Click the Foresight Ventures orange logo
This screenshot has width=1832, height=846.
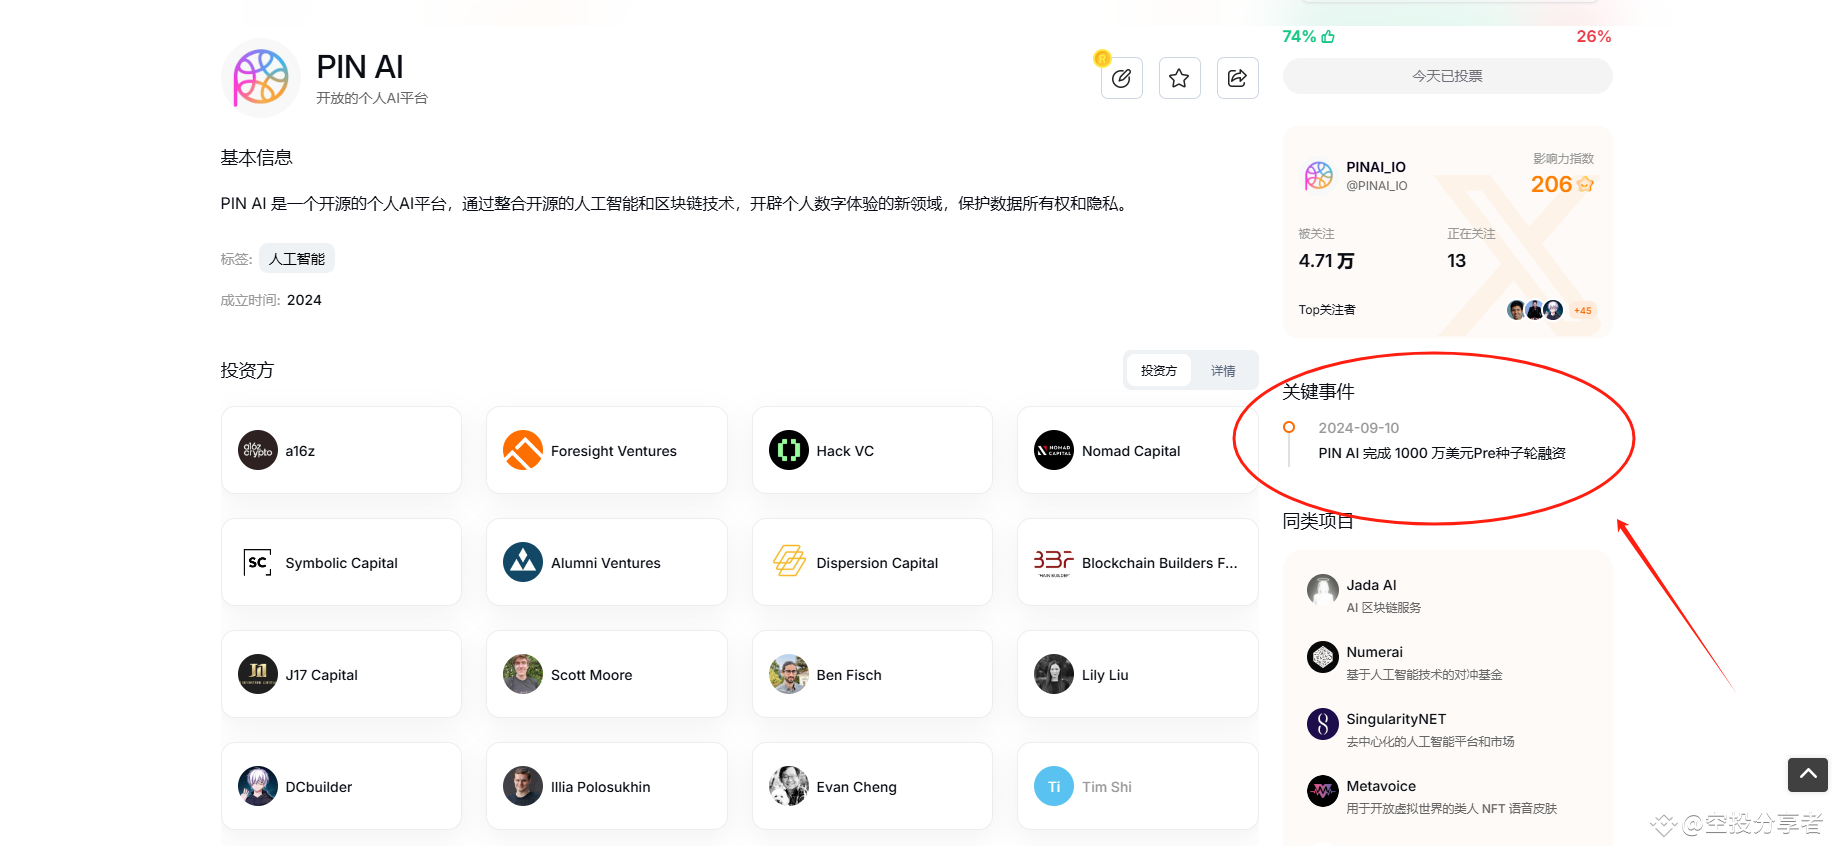pos(523,450)
